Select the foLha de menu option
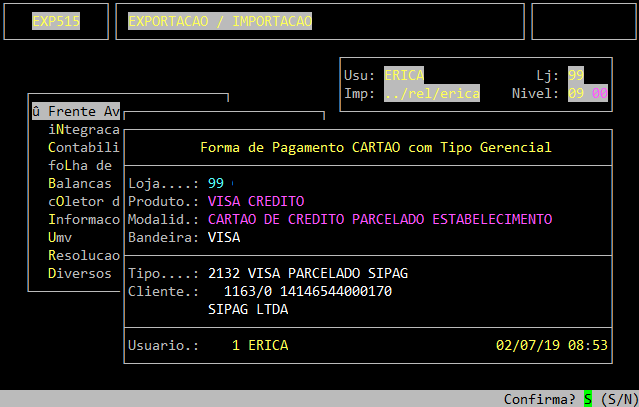The image size is (639, 407). (x=80, y=165)
